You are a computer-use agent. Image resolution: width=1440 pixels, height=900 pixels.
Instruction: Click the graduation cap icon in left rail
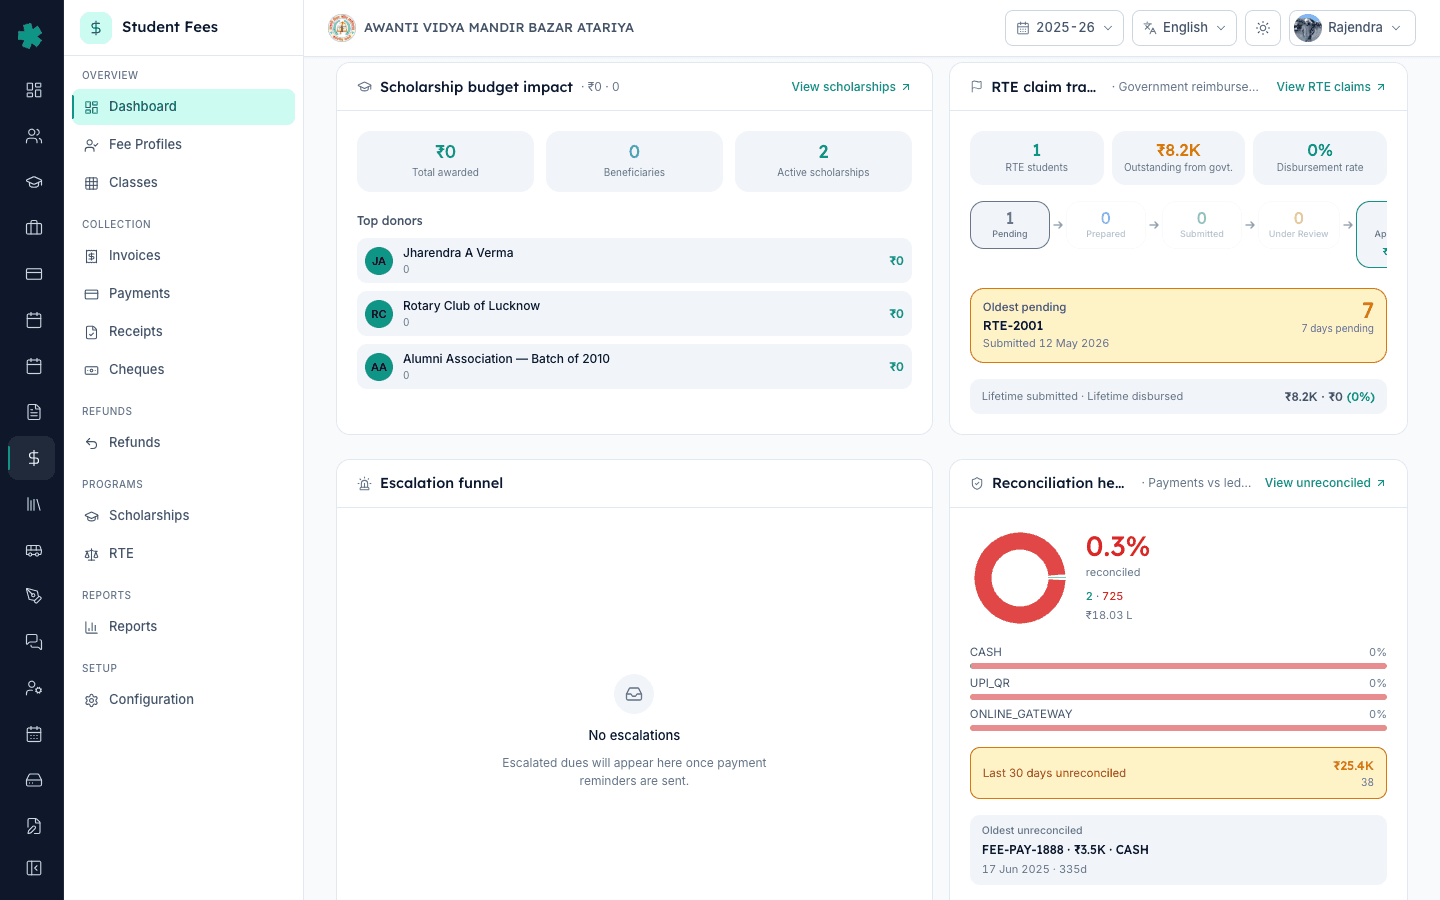(33, 182)
